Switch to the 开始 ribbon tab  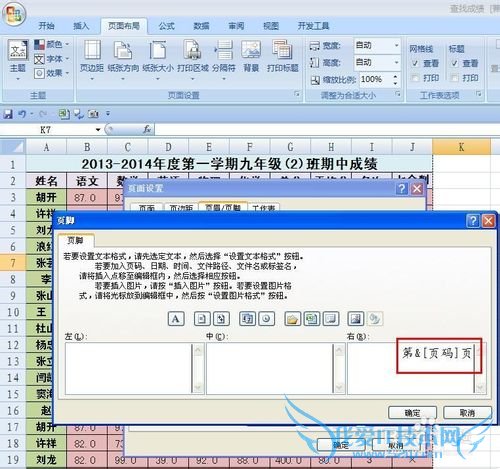[x=46, y=26]
